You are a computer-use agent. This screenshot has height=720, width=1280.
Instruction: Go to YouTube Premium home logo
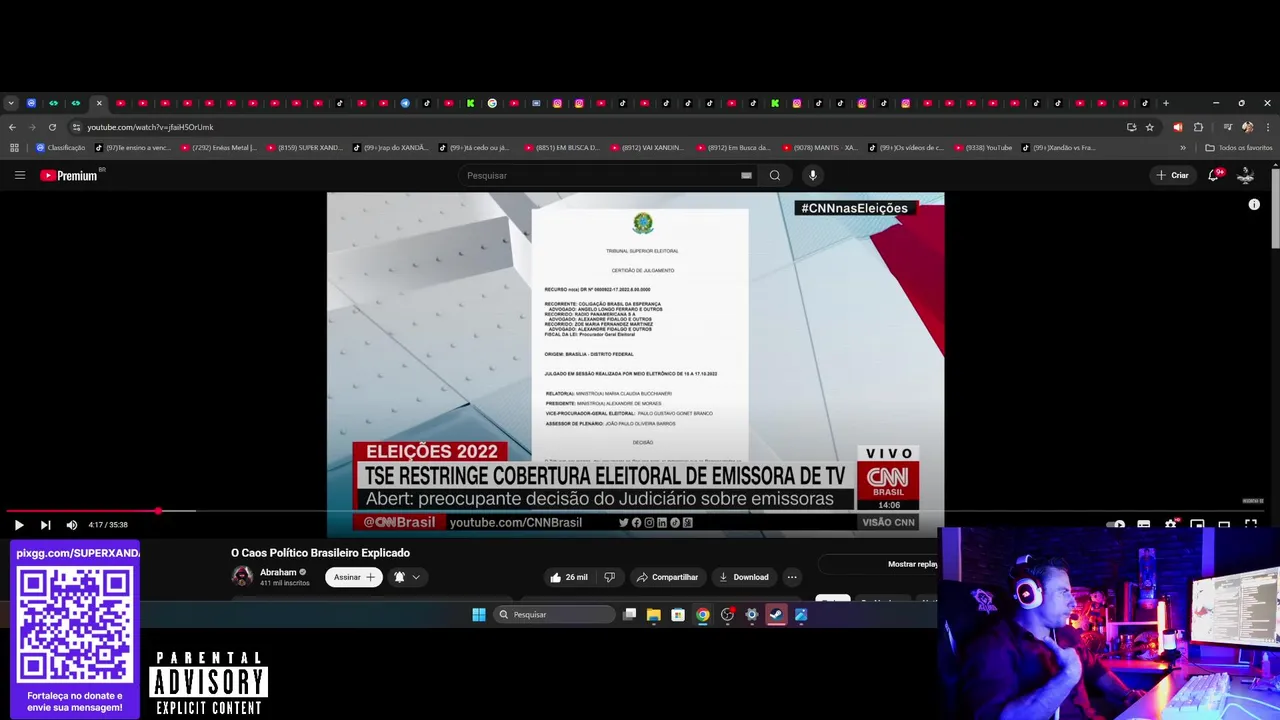(x=69, y=175)
